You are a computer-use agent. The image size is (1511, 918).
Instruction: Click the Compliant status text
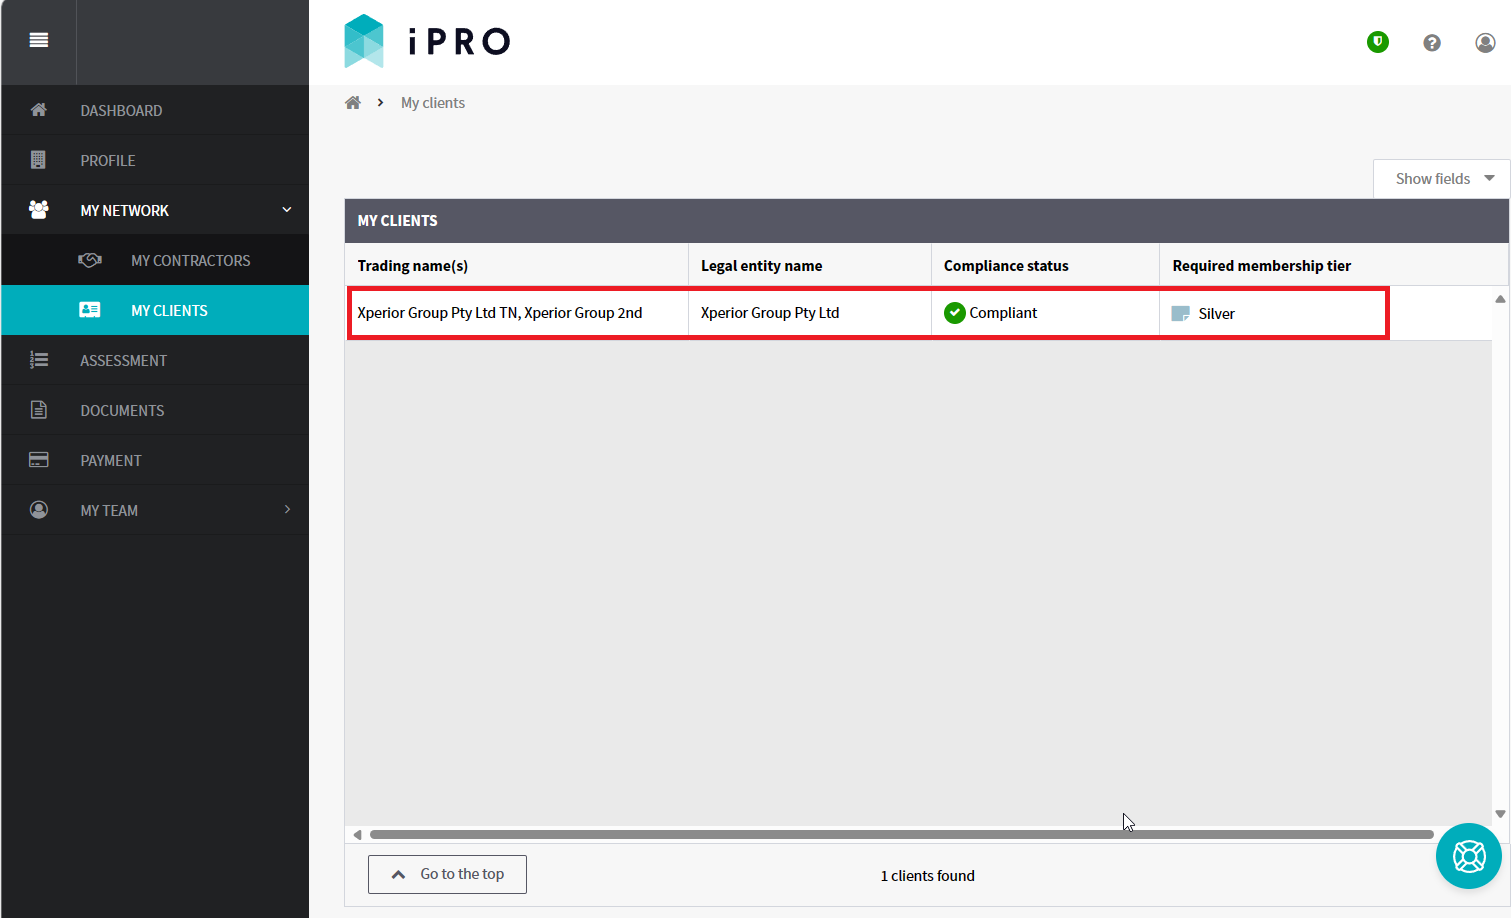[1003, 313]
